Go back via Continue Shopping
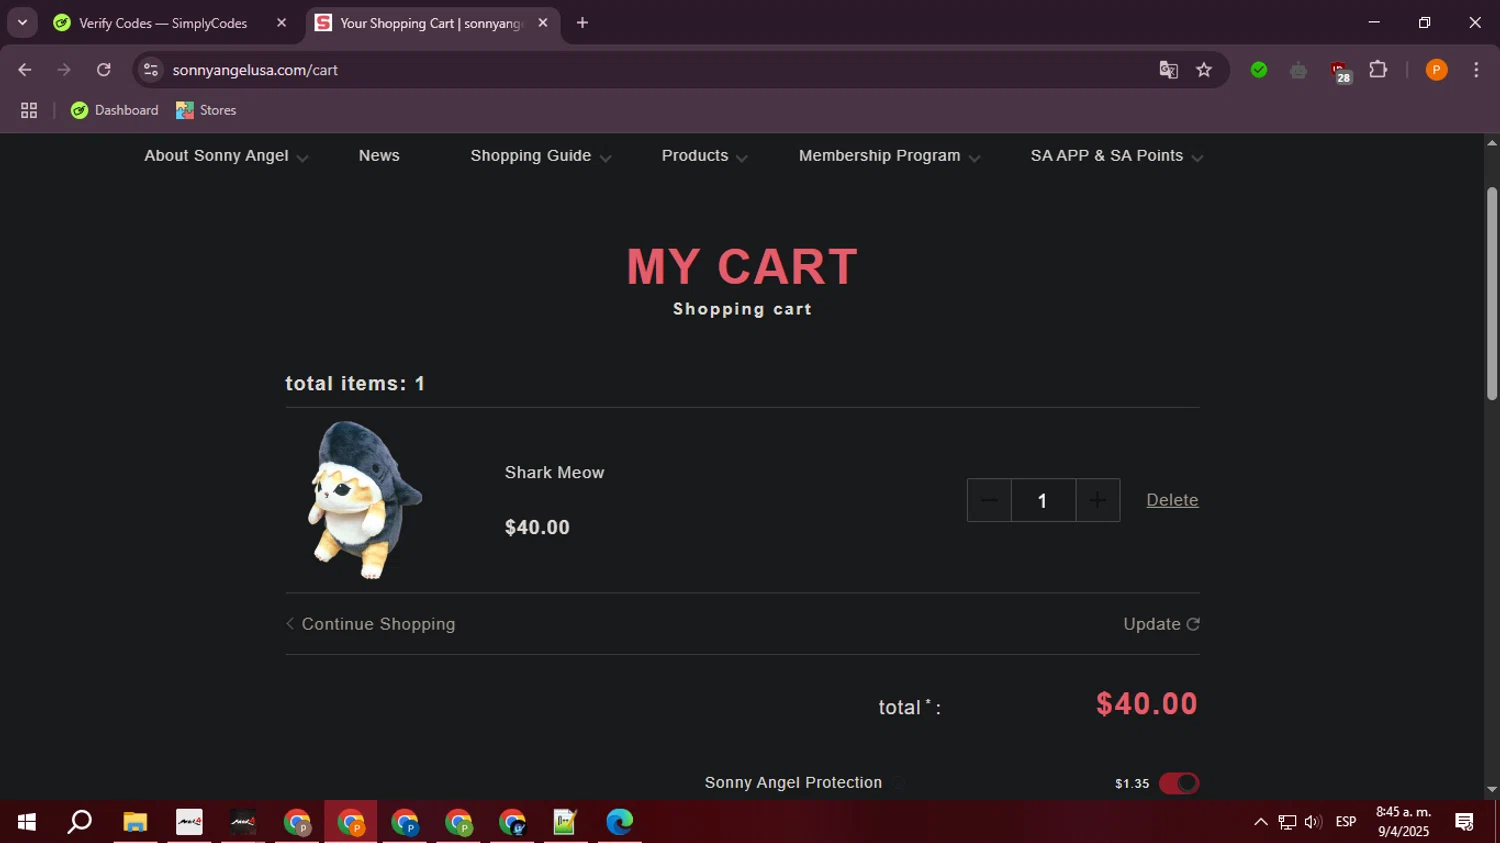The height and width of the screenshot is (843, 1500). click(x=370, y=624)
